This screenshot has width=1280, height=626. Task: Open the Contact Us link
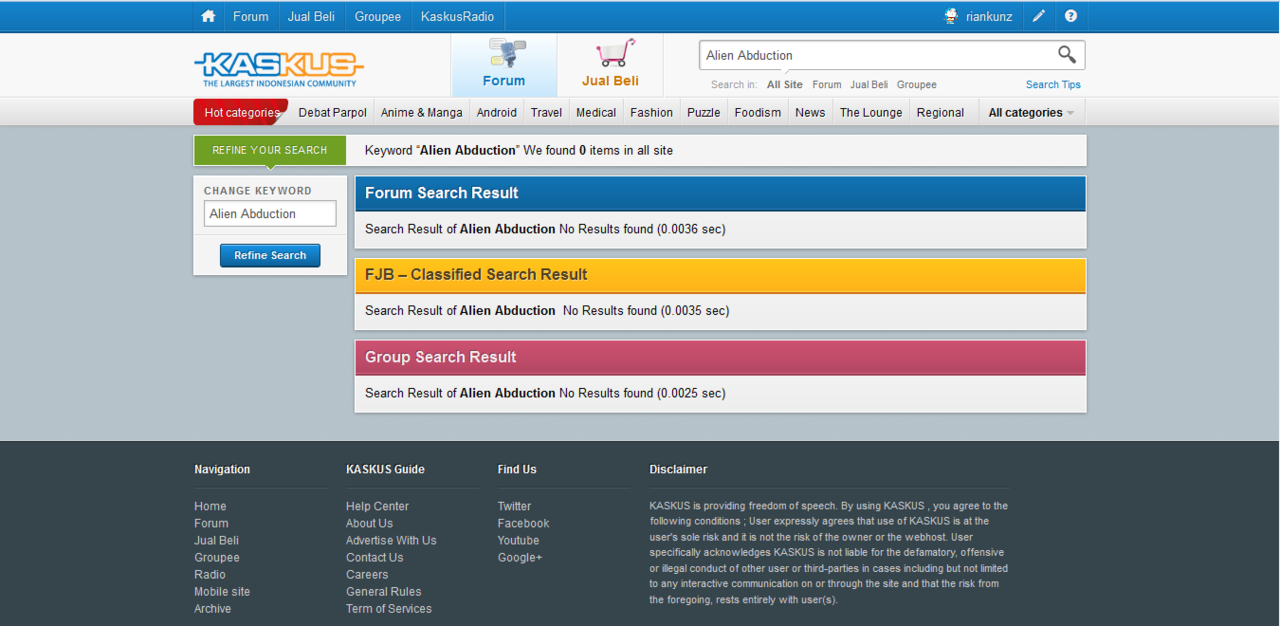[375, 557]
